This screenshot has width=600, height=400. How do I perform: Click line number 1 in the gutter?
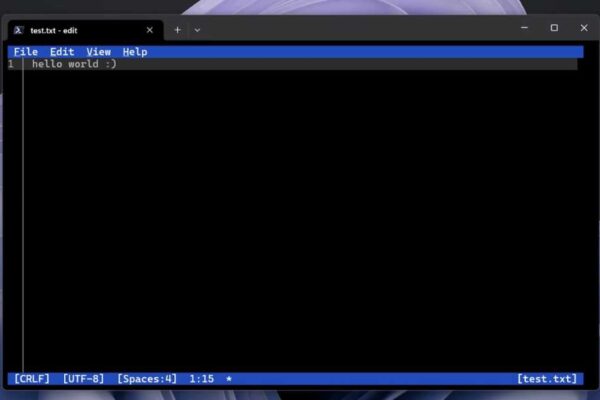click(x=11, y=64)
